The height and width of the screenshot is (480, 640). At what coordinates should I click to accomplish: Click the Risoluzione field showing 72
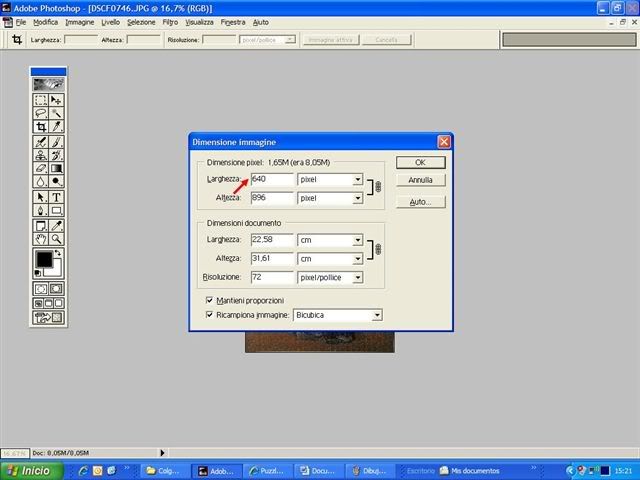click(x=272, y=278)
